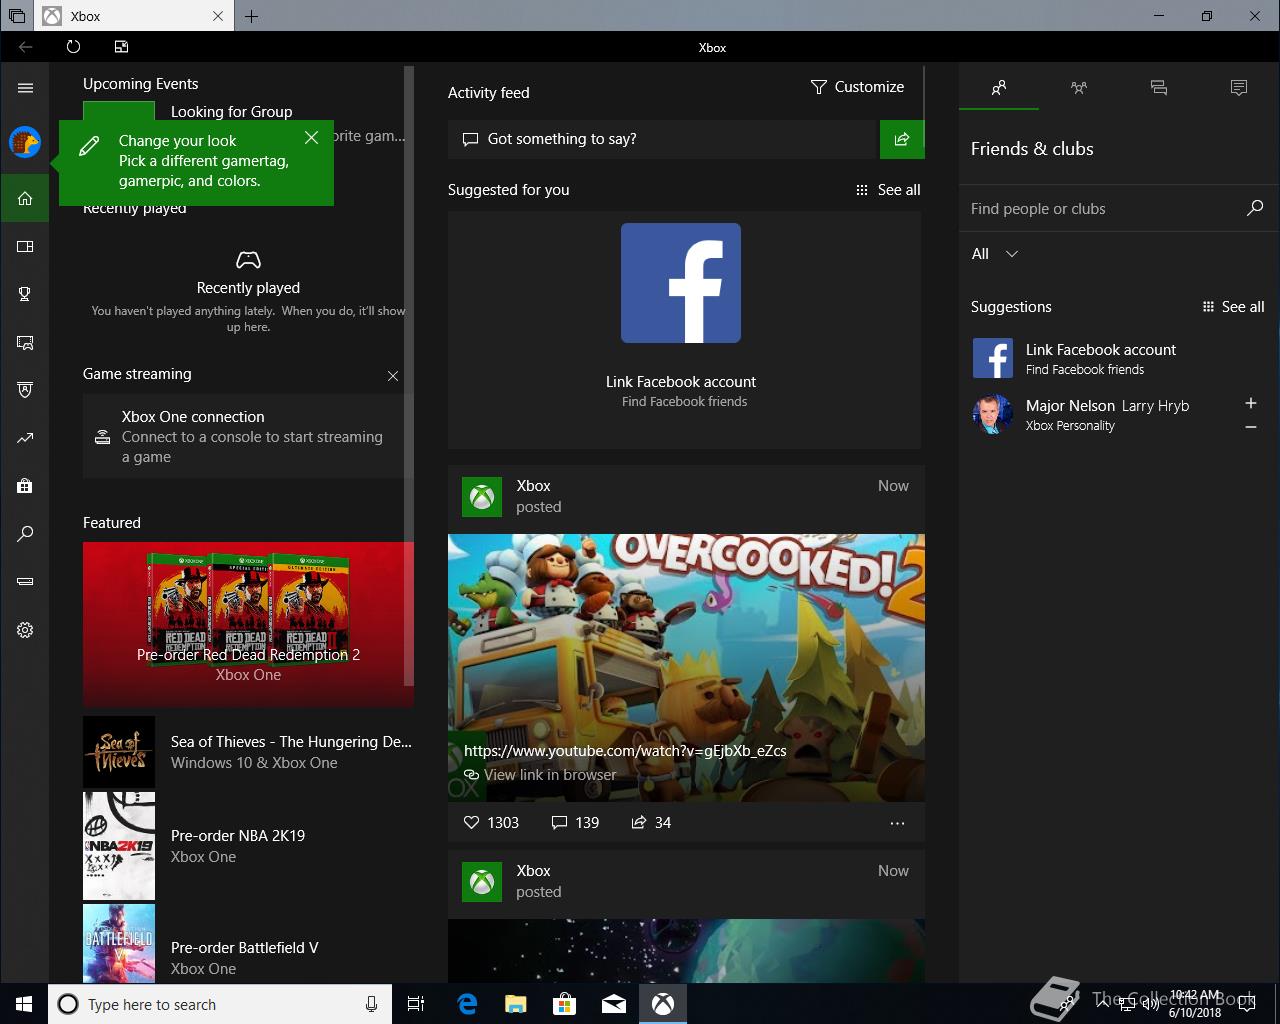Open the YouTube URL on Overcooked post

pos(625,751)
